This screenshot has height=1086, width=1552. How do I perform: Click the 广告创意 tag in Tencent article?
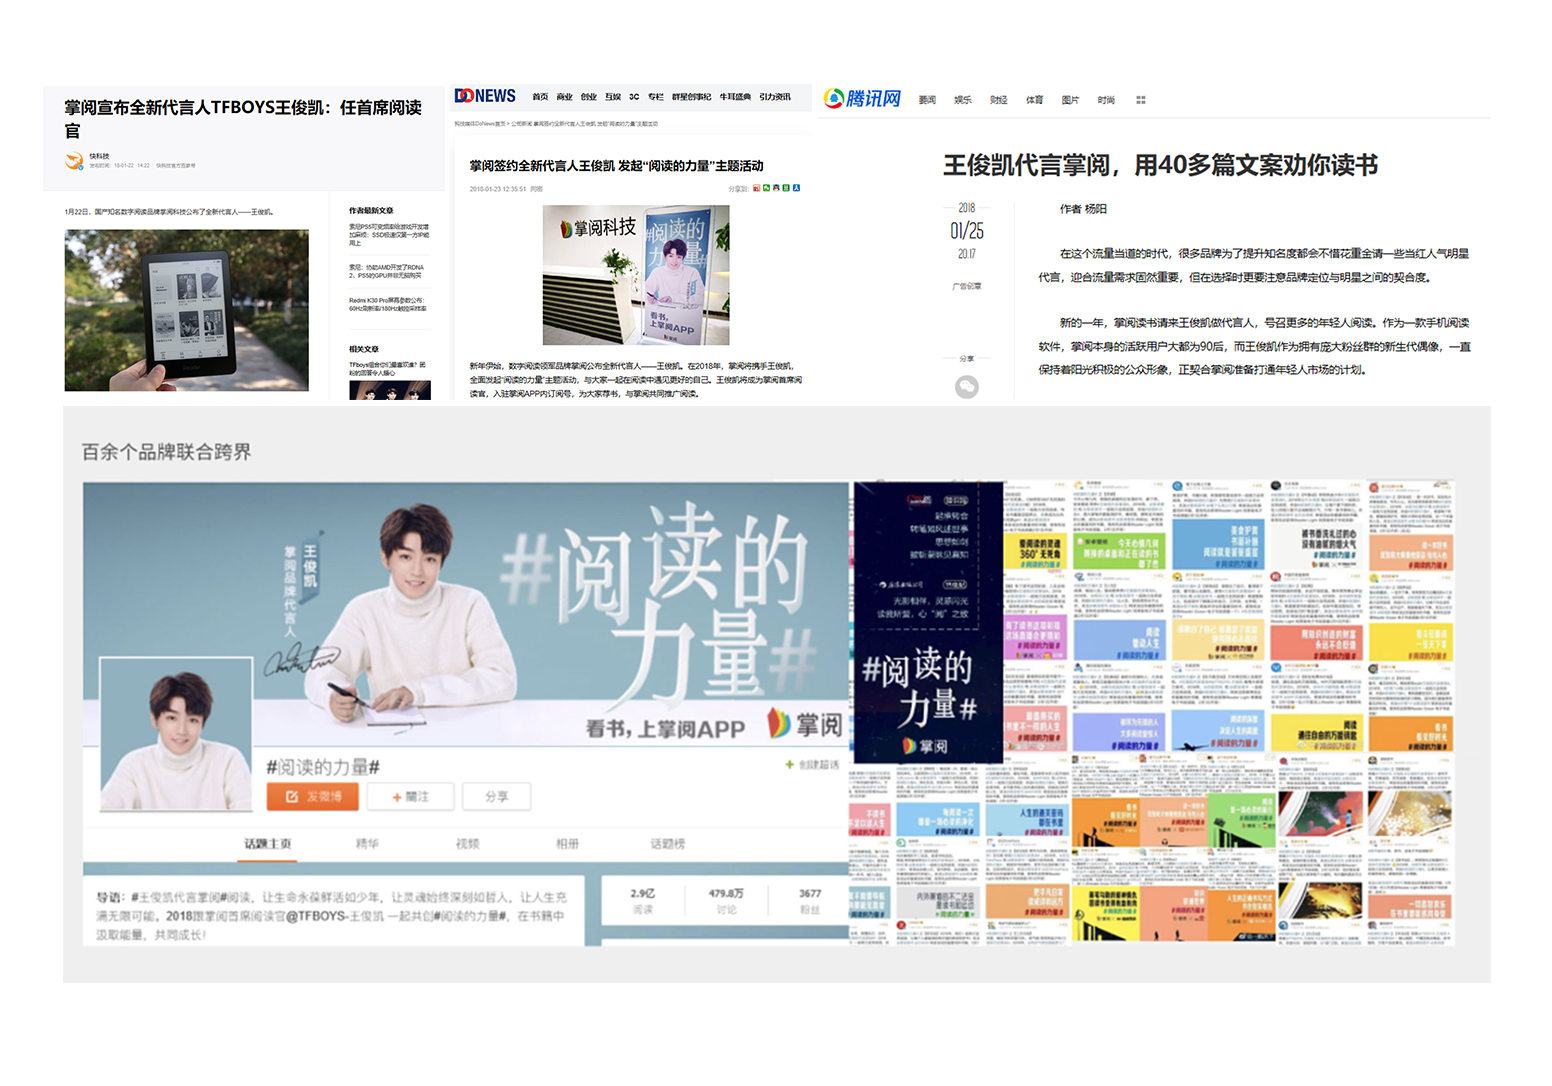pyautogui.click(x=967, y=286)
